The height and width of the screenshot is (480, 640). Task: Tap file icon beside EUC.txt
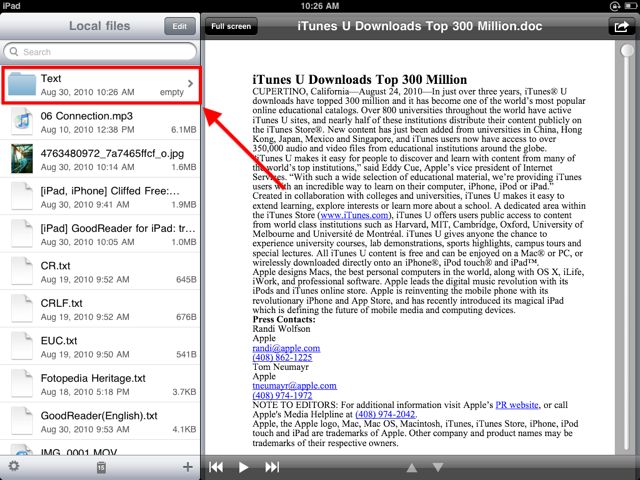22,346
